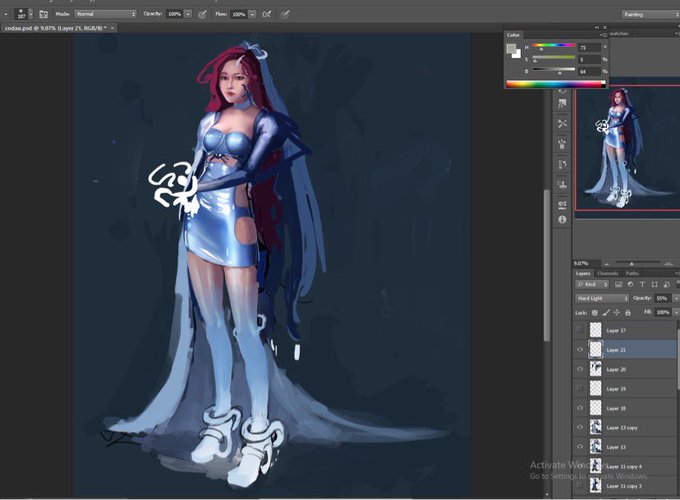This screenshot has width=680, height=500.
Task: Click the lock all padlock icon
Action: [628, 313]
